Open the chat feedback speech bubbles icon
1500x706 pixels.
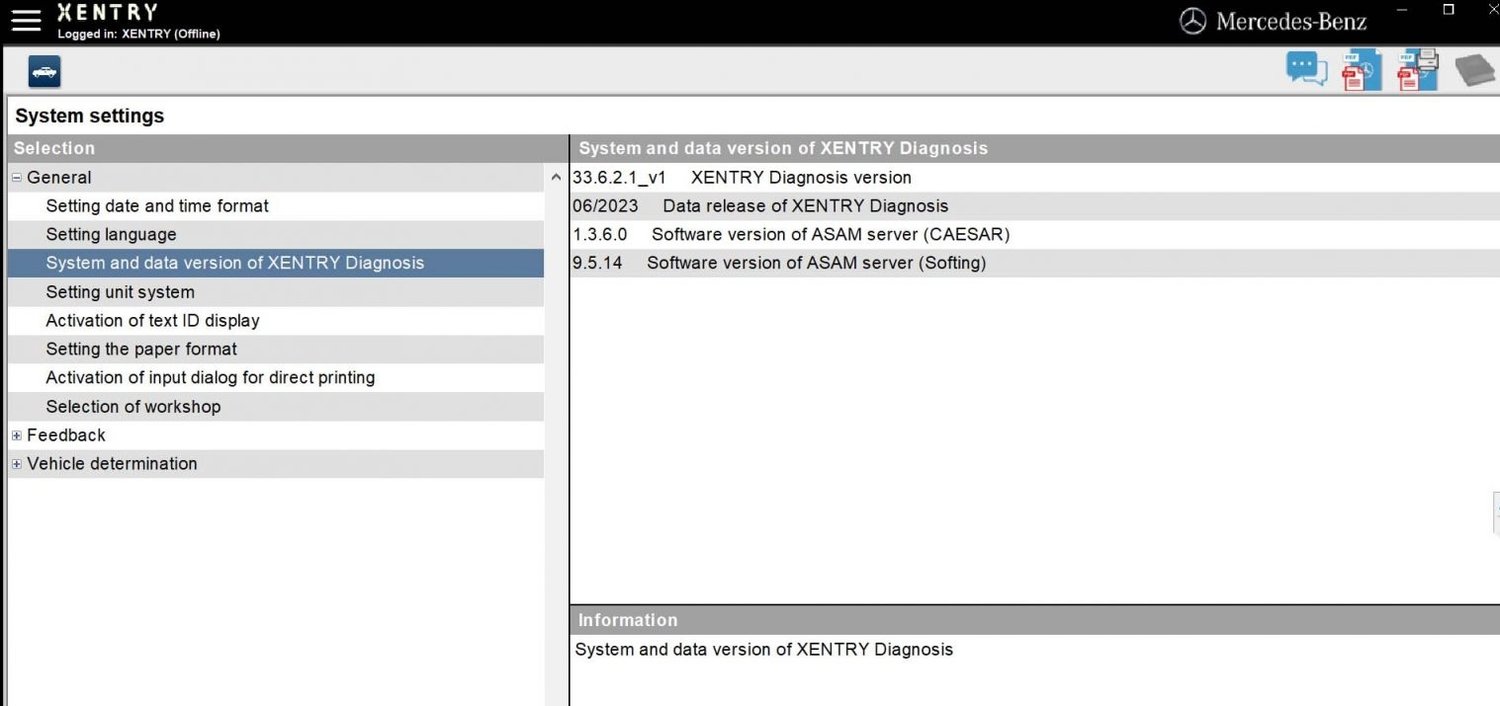pos(1306,69)
